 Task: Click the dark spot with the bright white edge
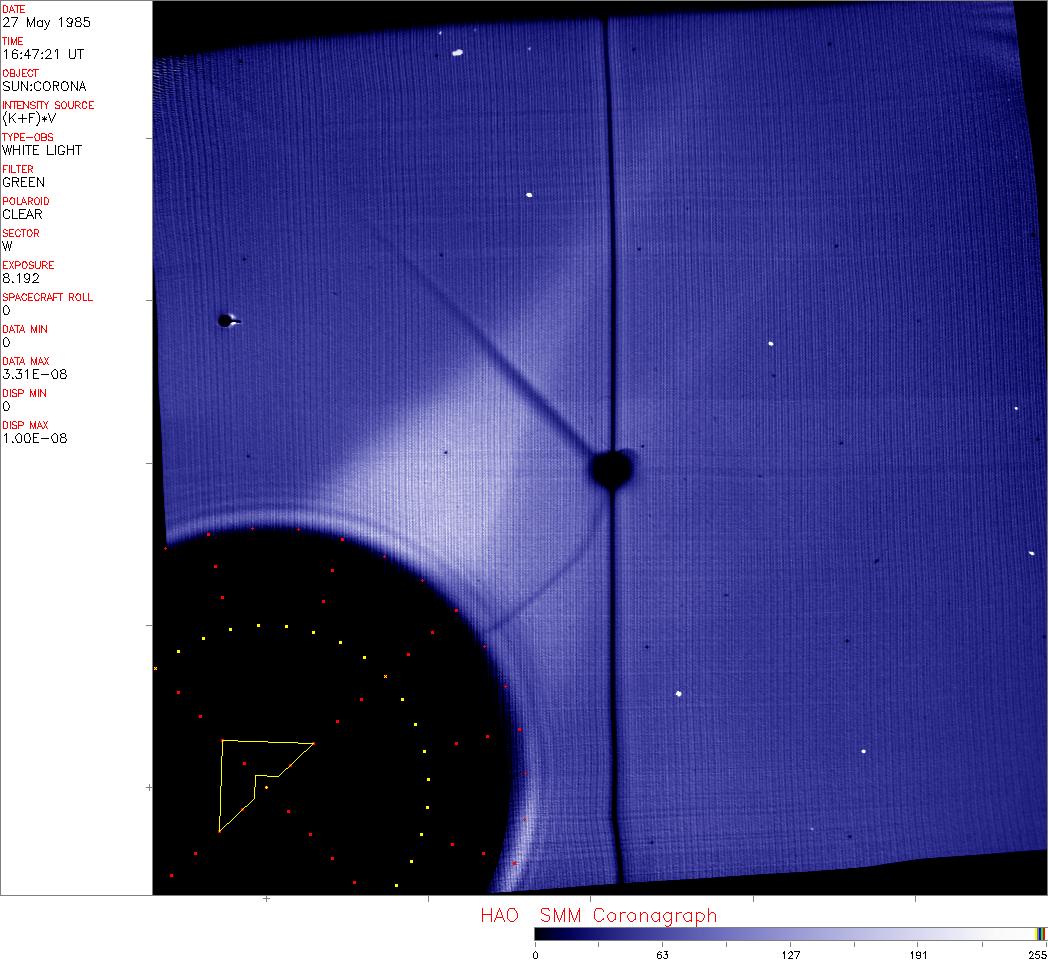(x=227, y=321)
